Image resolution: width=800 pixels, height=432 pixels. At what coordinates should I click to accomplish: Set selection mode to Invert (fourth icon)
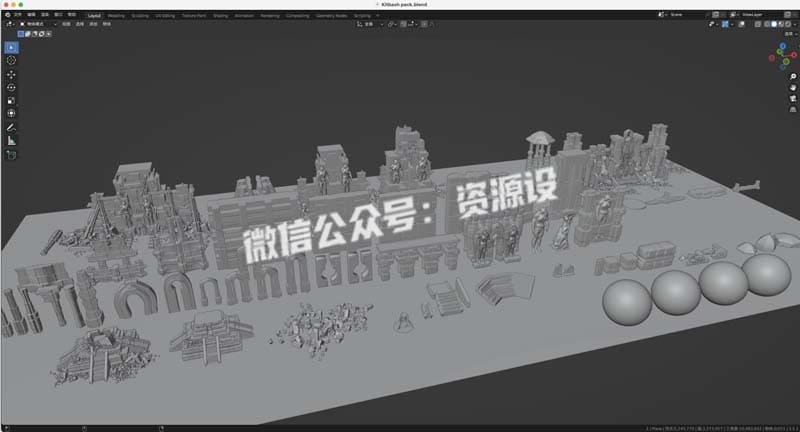click(x=41, y=34)
